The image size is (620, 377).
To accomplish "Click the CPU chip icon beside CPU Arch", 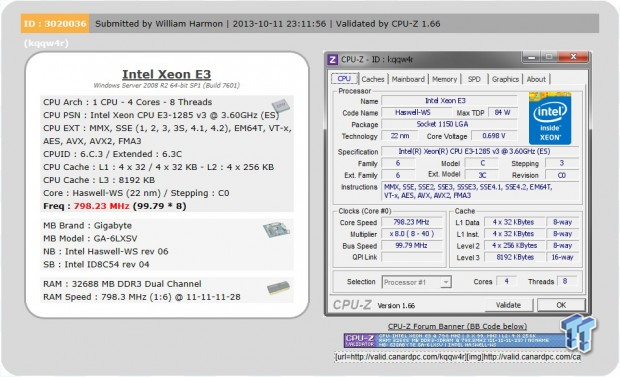I will (281, 106).
